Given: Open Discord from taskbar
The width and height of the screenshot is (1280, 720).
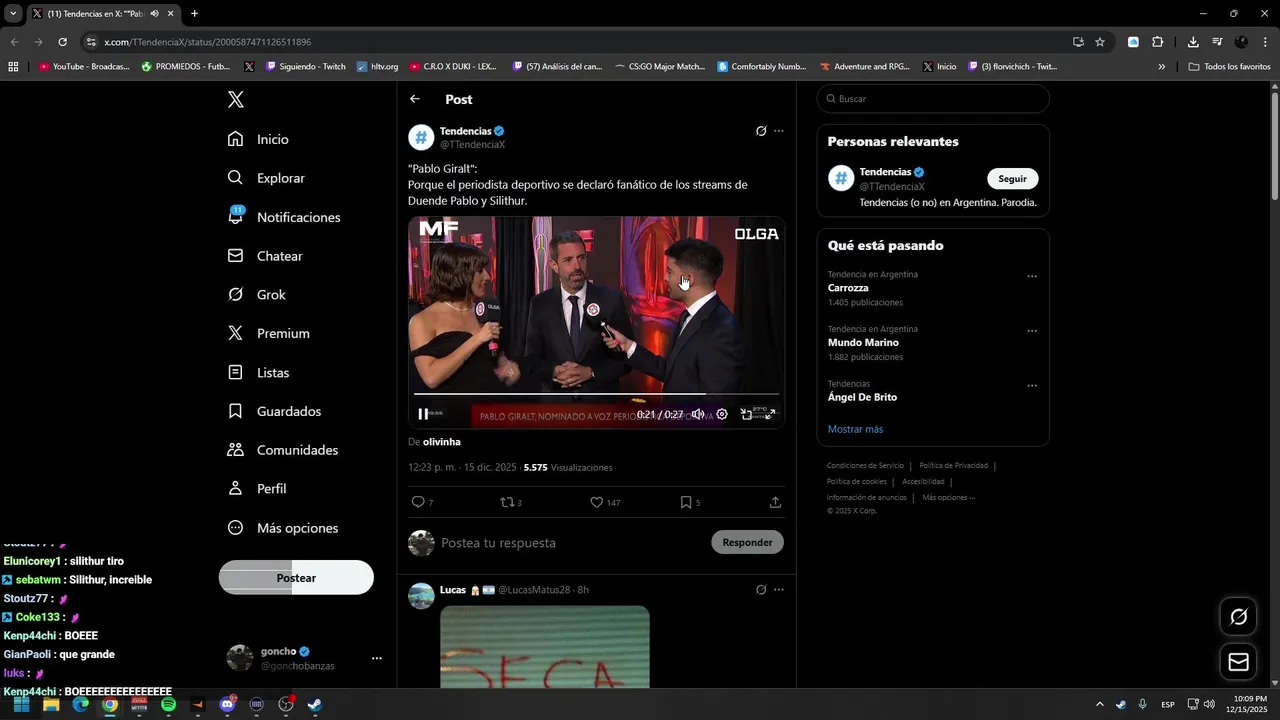Looking at the screenshot, I should point(227,704).
